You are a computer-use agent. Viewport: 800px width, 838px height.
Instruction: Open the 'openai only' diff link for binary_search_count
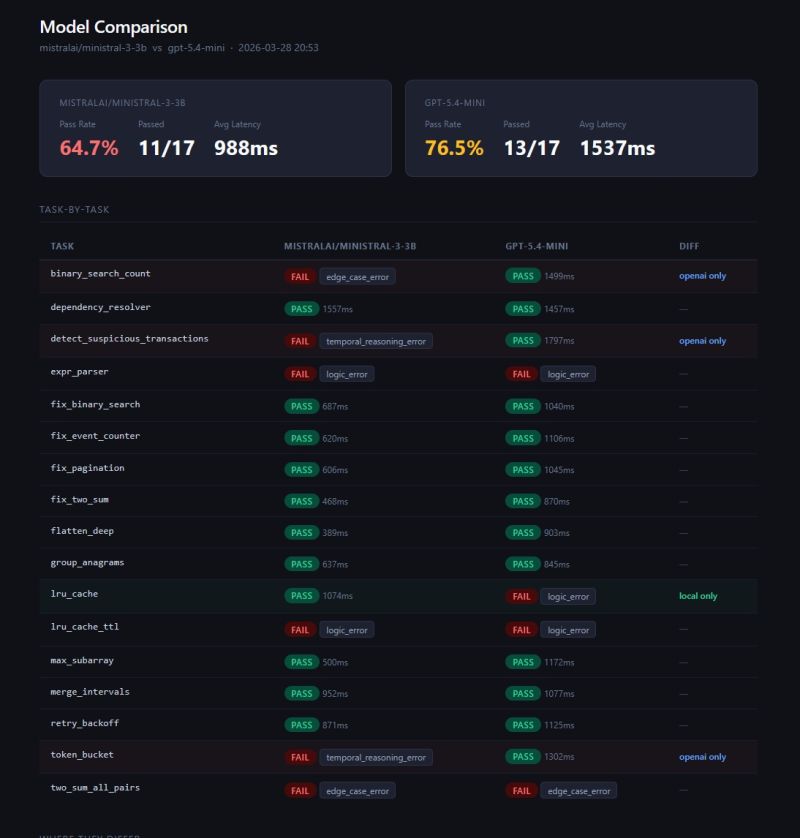[703, 276]
